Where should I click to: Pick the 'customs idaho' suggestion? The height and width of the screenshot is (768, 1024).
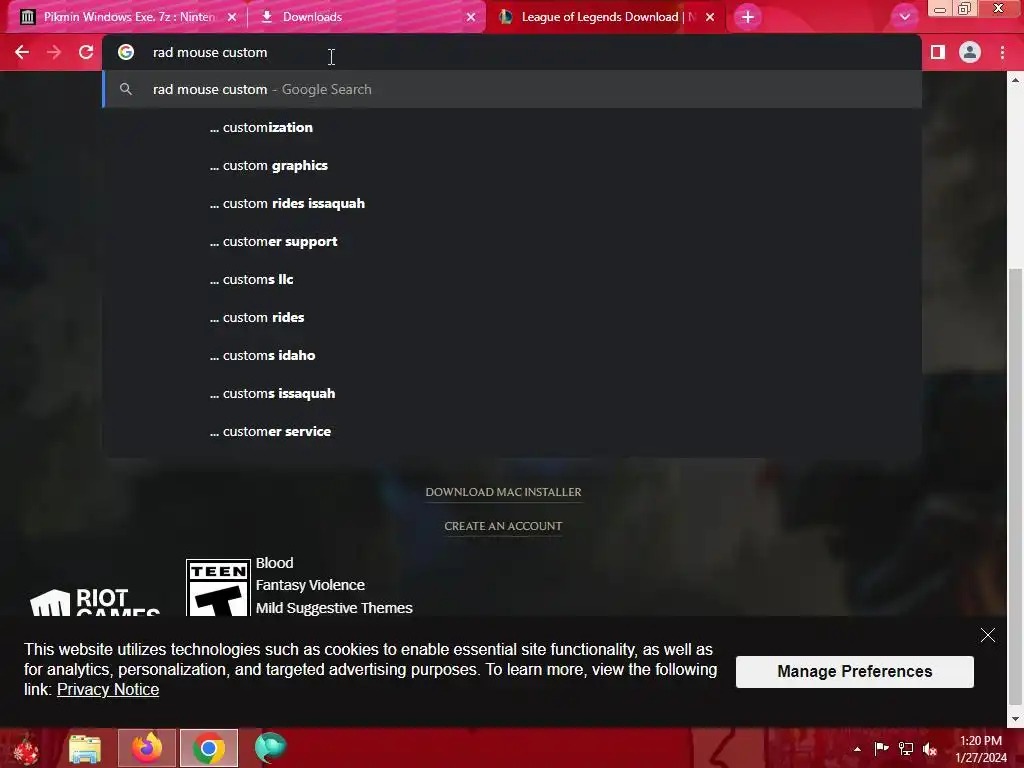coord(512,355)
